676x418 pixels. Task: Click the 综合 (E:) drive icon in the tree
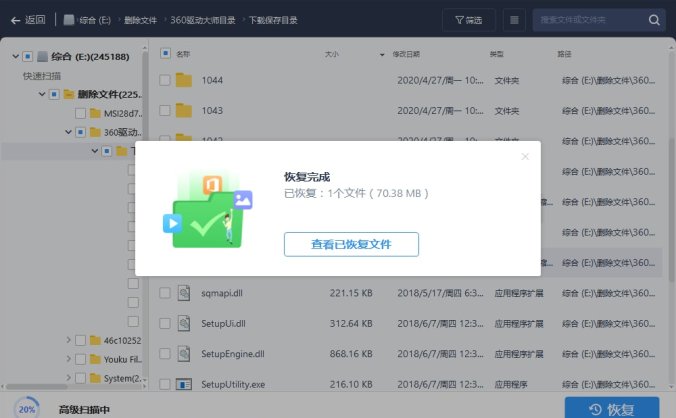click(x=42, y=56)
